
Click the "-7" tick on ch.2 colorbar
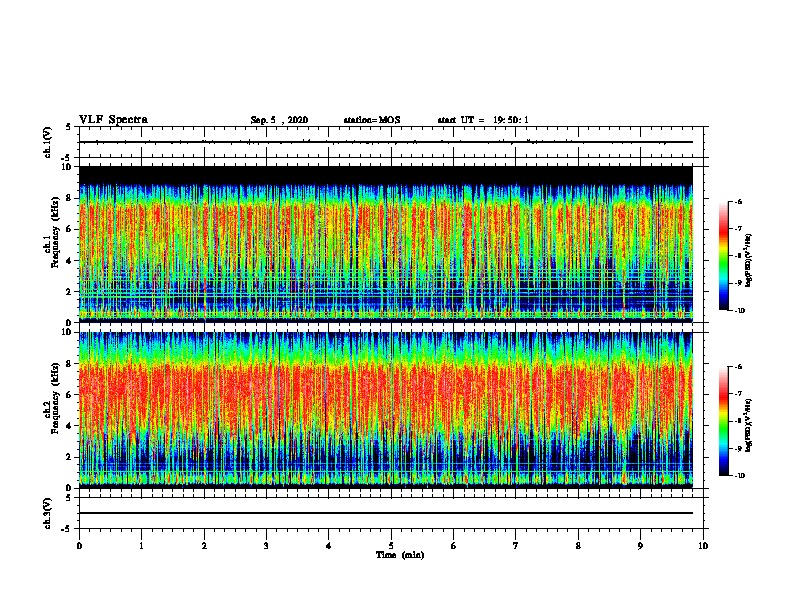(x=738, y=394)
